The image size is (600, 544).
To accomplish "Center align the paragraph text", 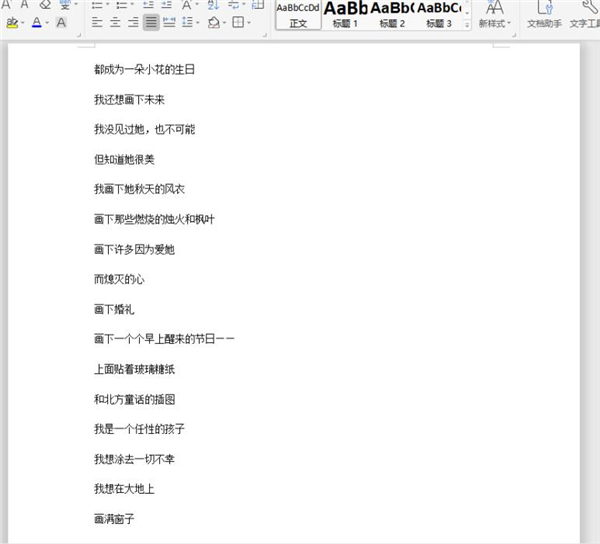I will (x=115, y=22).
